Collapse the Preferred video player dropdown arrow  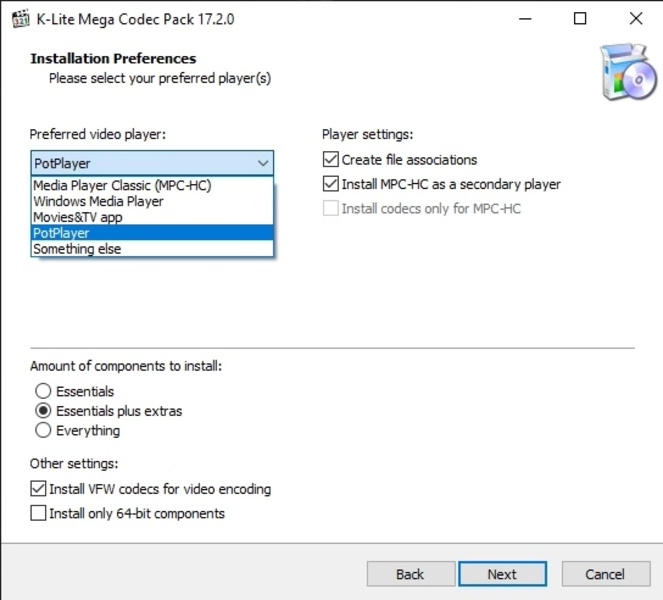pos(263,163)
